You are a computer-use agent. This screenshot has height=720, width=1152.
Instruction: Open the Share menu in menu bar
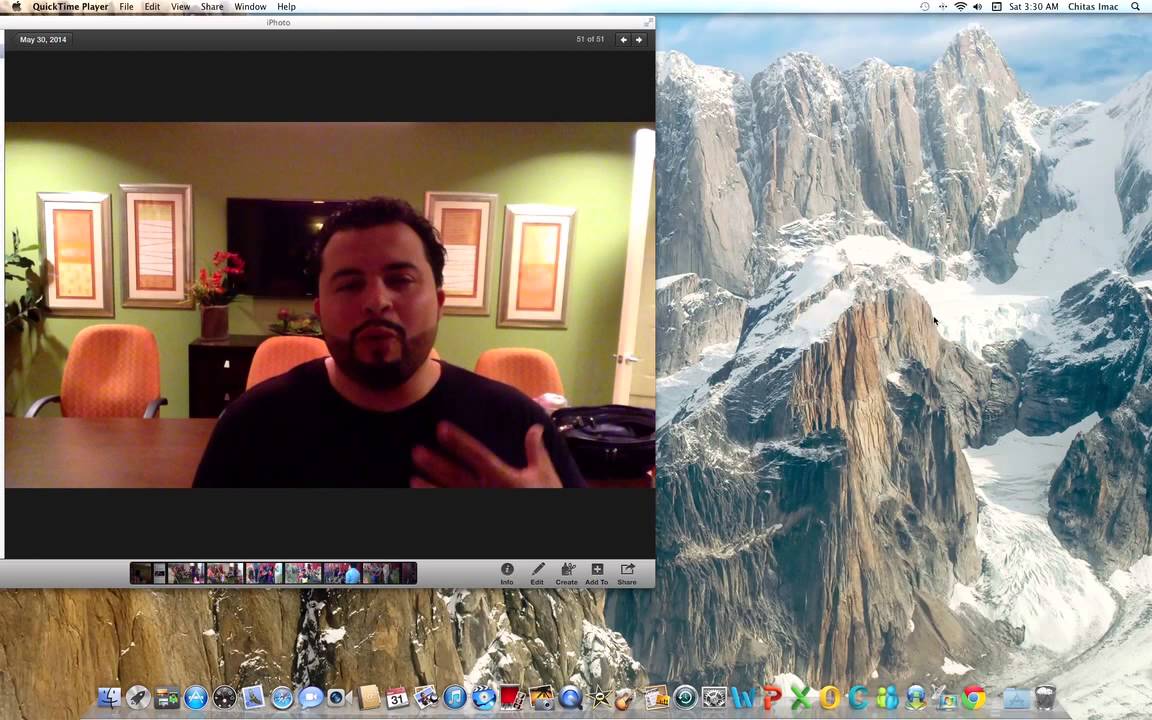click(x=212, y=7)
